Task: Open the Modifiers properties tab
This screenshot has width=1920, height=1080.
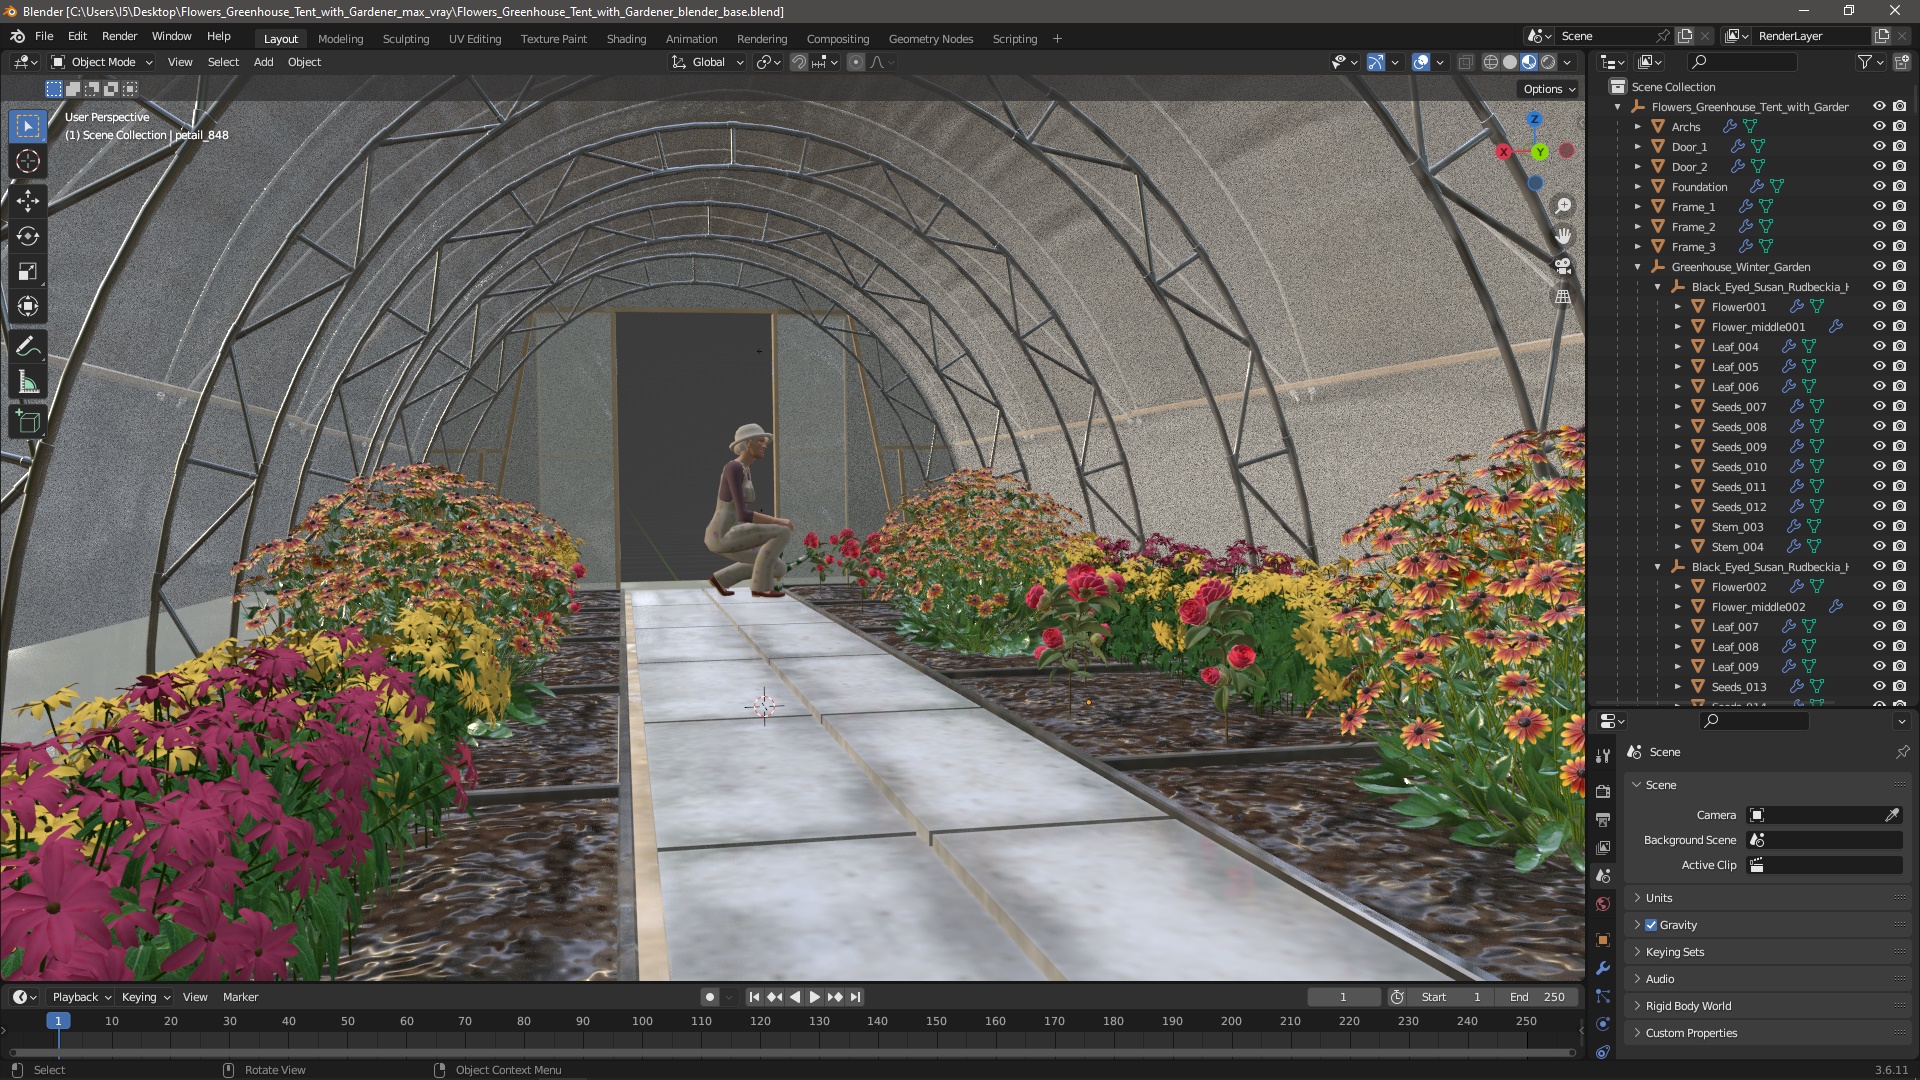Action: point(1603,968)
